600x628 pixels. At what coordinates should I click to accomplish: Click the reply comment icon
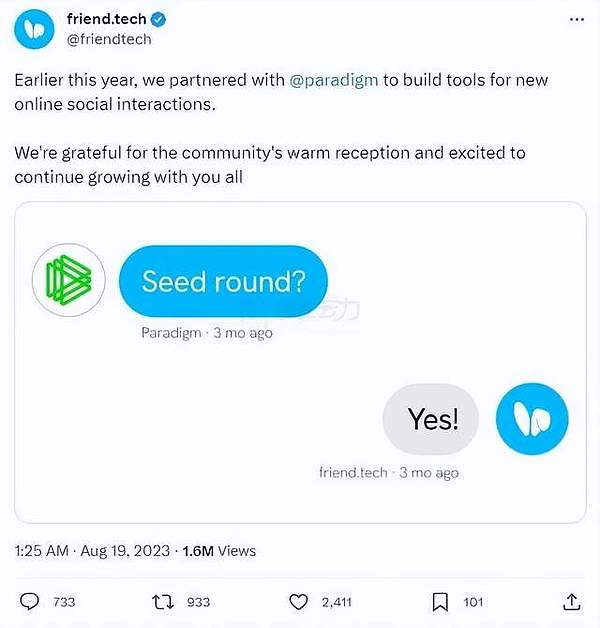tap(30, 602)
